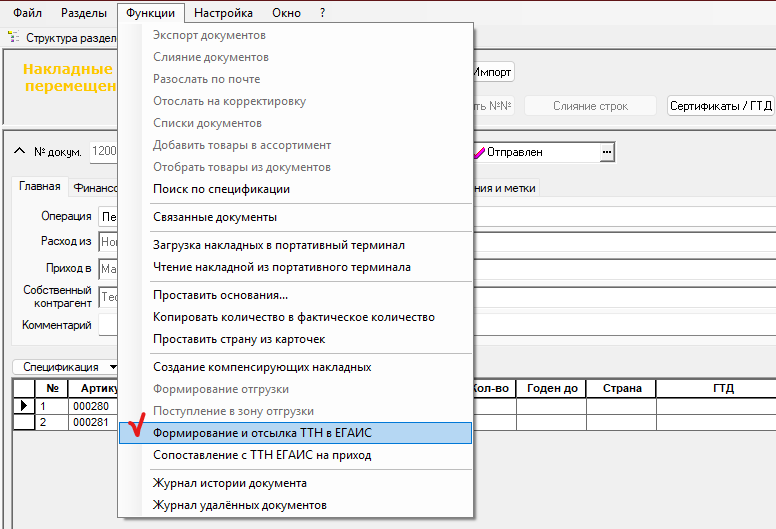Click the Слияние строк button
The width and height of the screenshot is (776, 529).
(x=590, y=106)
